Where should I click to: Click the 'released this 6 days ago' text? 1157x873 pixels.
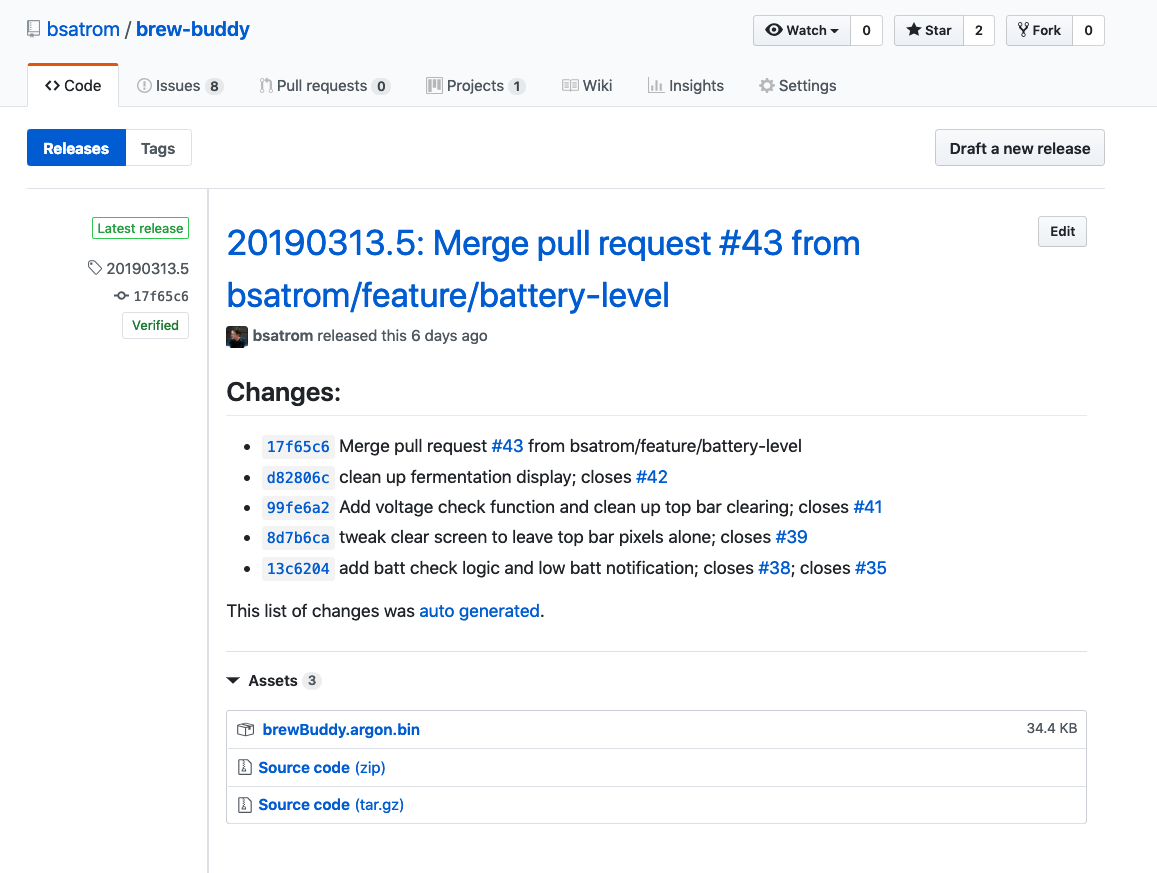(x=402, y=336)
